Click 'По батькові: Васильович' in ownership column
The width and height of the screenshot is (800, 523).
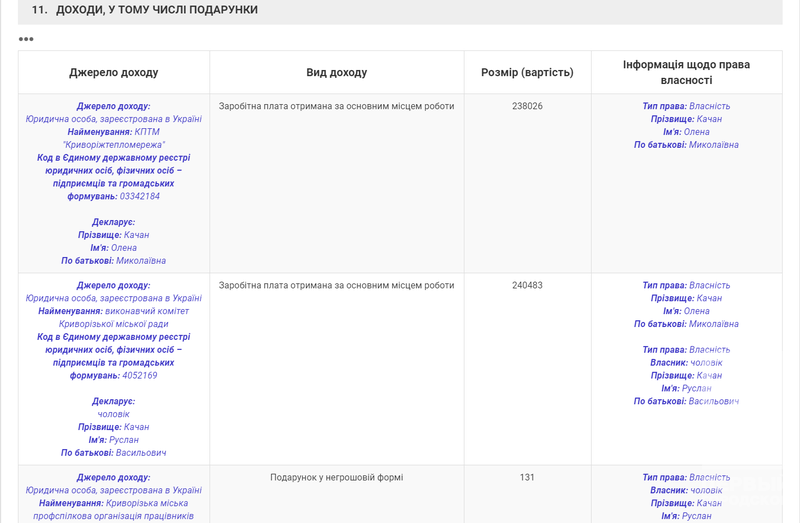point(686,401)
